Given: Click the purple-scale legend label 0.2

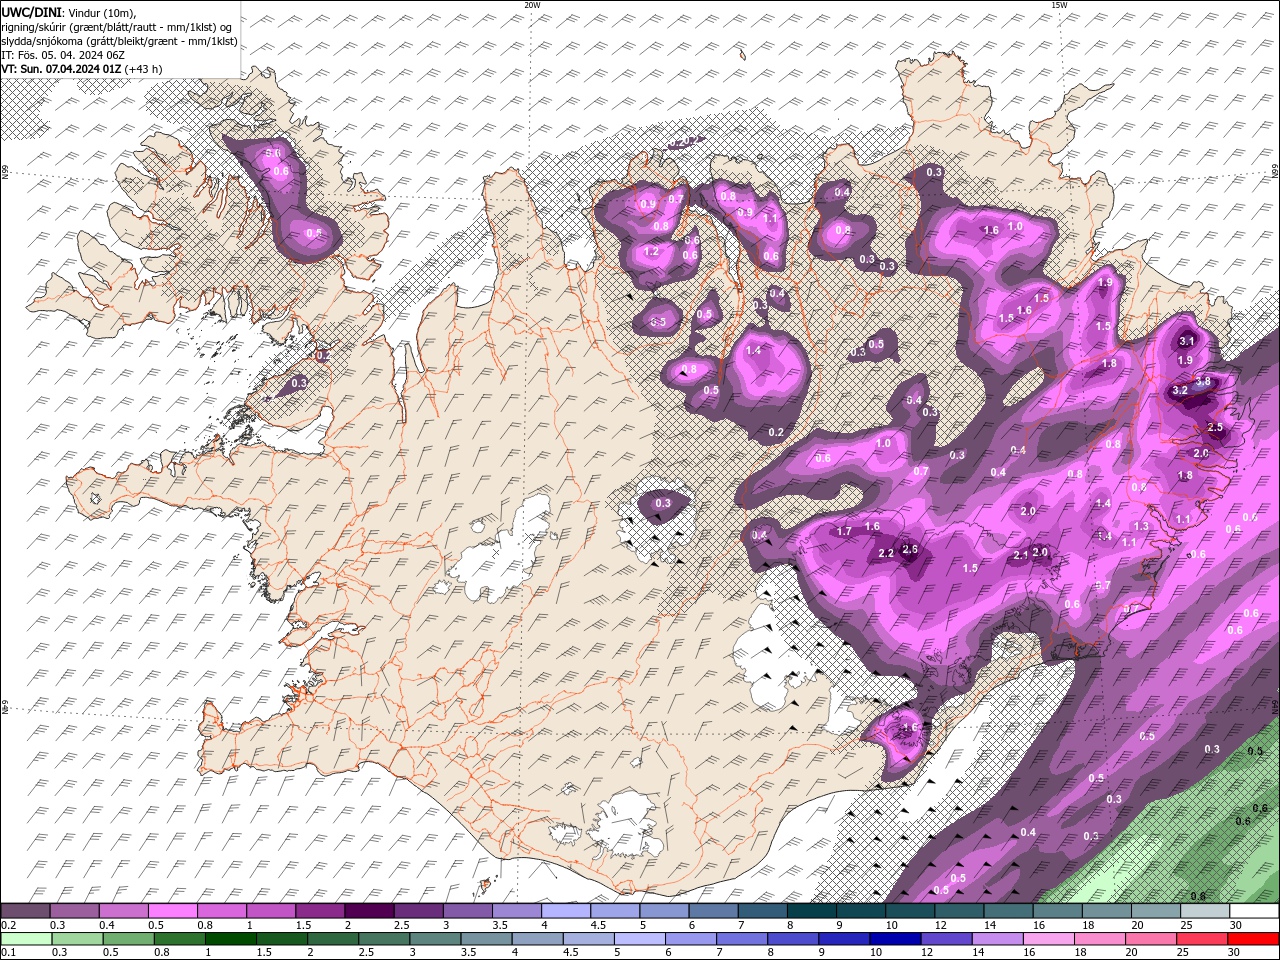Looking at the screenshot, I should [x=8, y=925].
